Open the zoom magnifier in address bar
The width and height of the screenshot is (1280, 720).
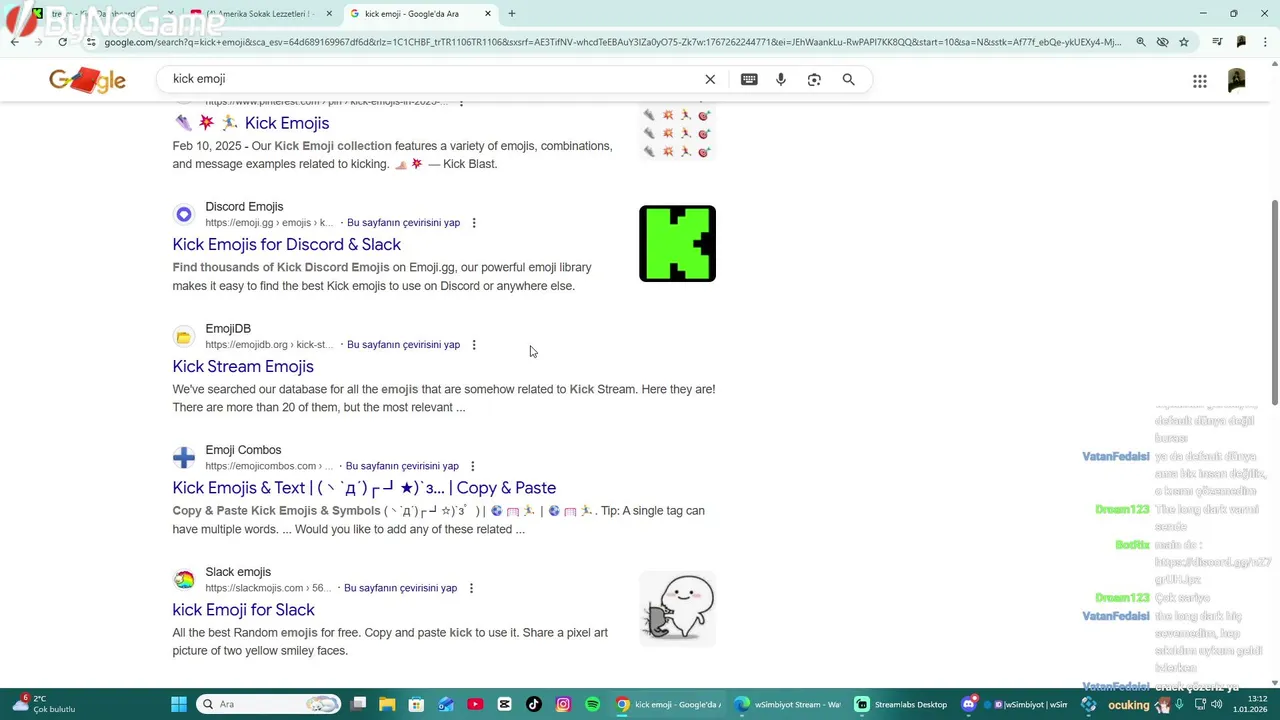point(1141,42)
